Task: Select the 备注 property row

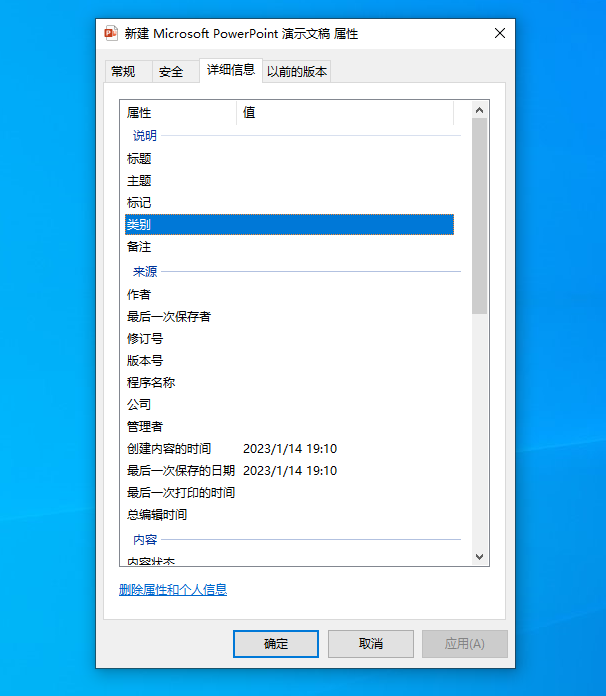Action: tap(289, 247)
